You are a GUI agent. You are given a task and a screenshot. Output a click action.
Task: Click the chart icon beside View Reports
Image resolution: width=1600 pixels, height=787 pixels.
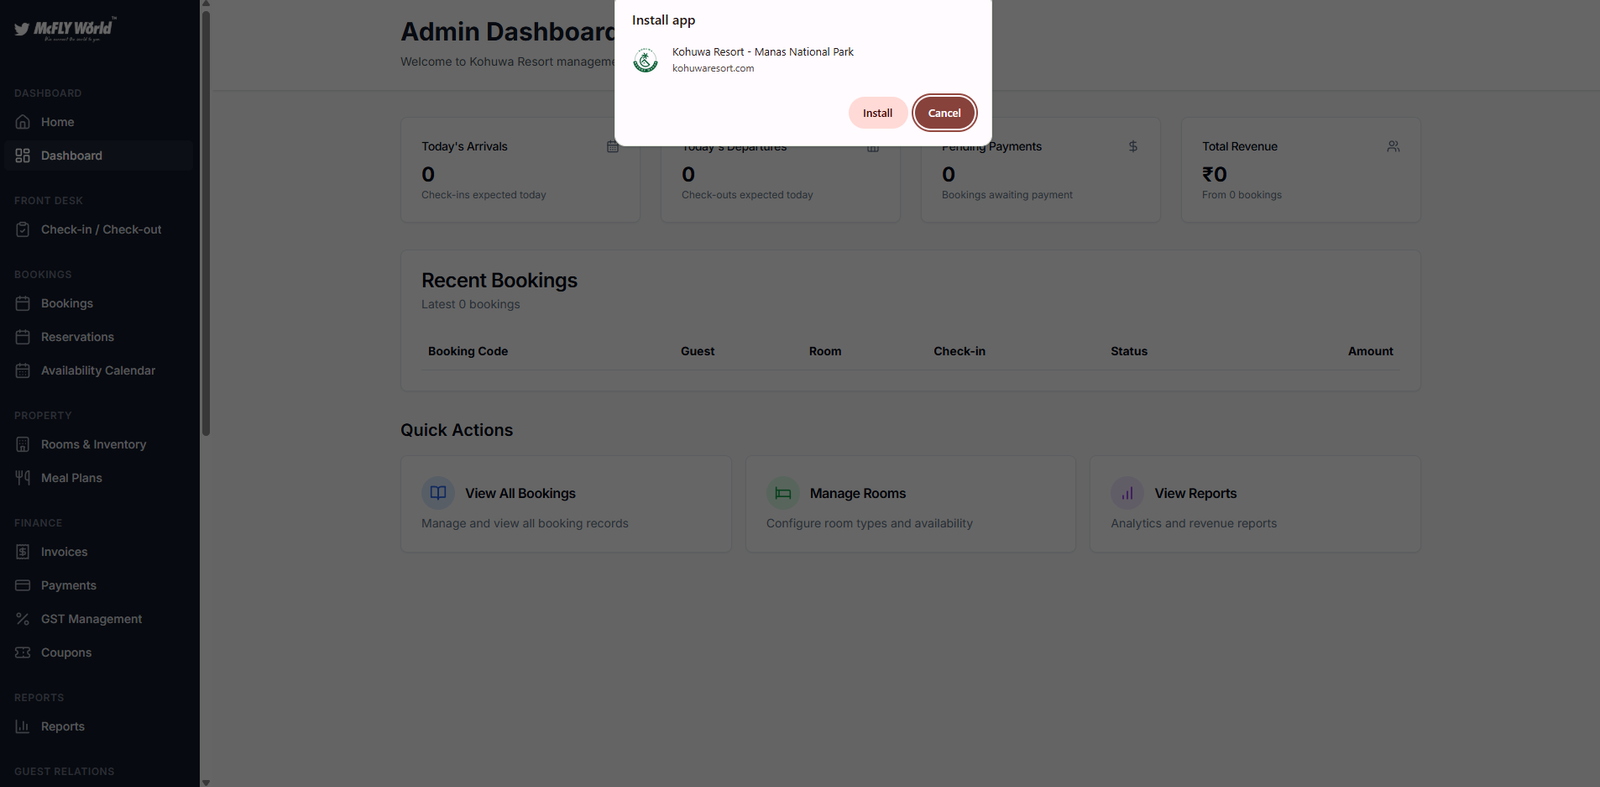1127,493
